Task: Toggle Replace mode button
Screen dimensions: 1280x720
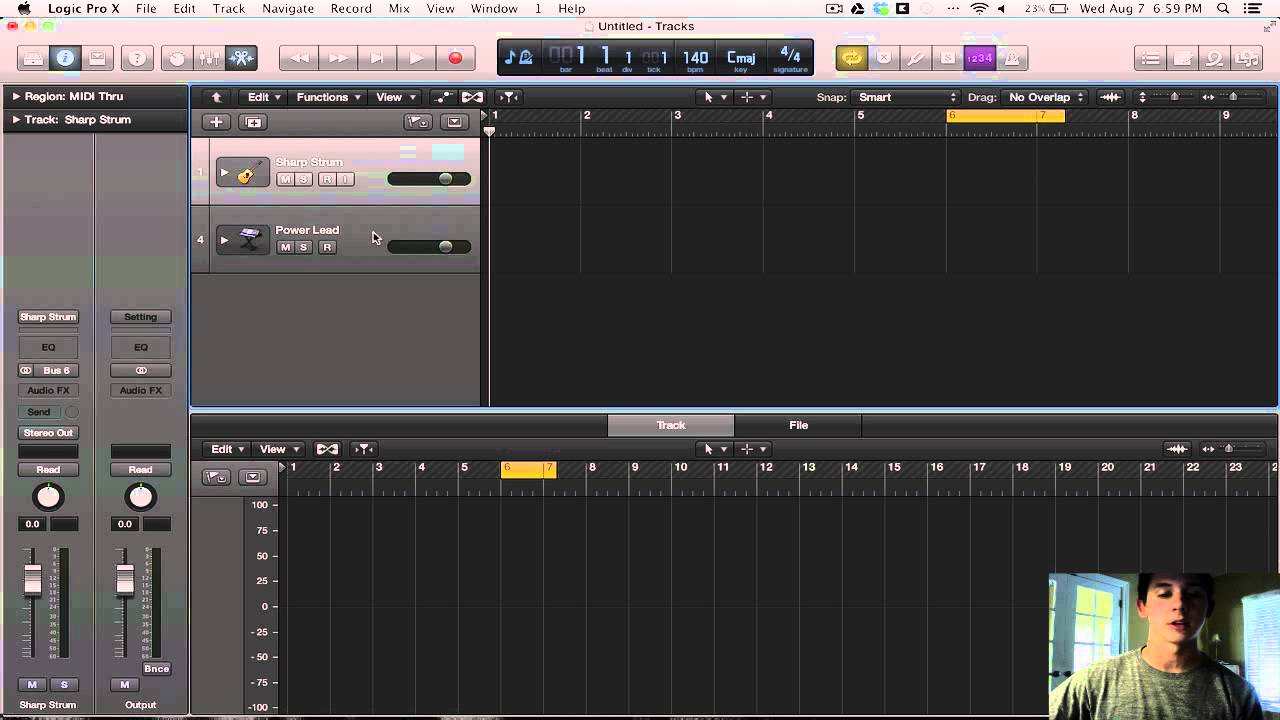Action: (x=884, y=58)
